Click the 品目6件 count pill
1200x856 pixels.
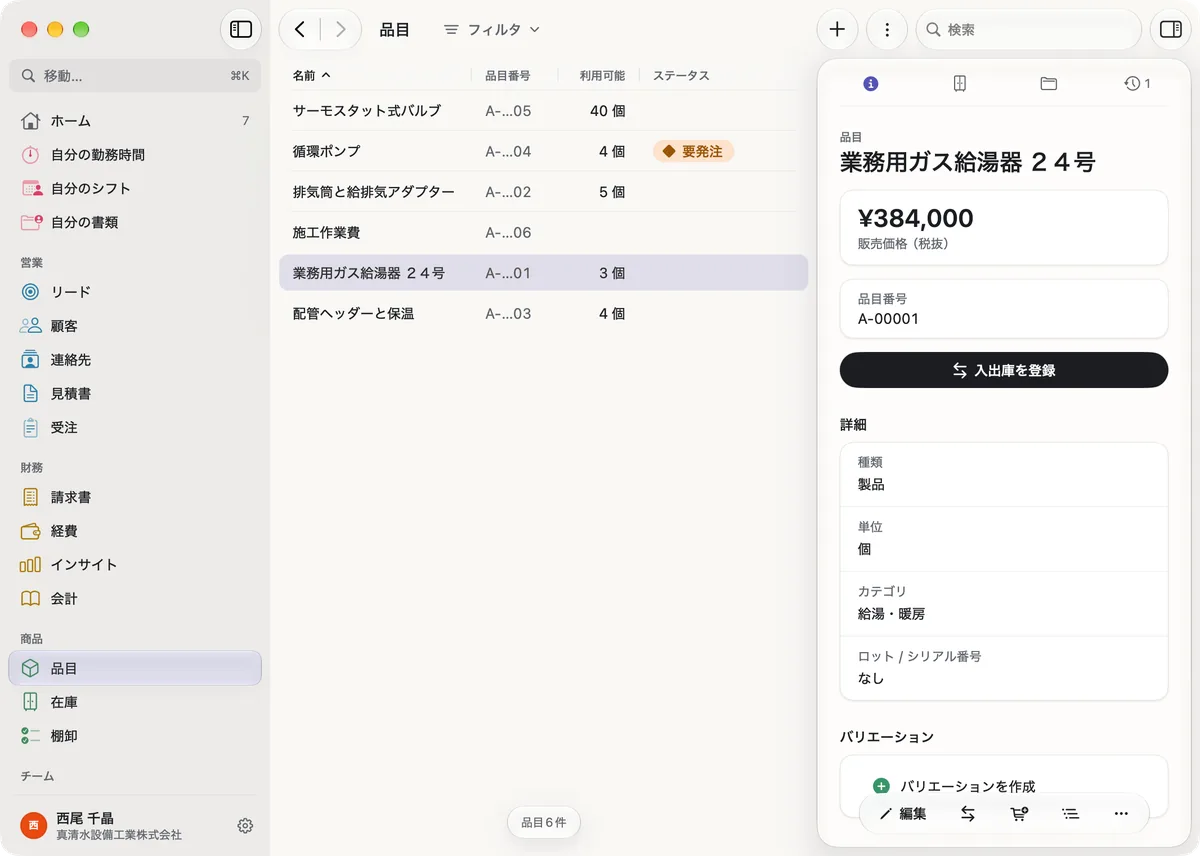tap(544, 823)
